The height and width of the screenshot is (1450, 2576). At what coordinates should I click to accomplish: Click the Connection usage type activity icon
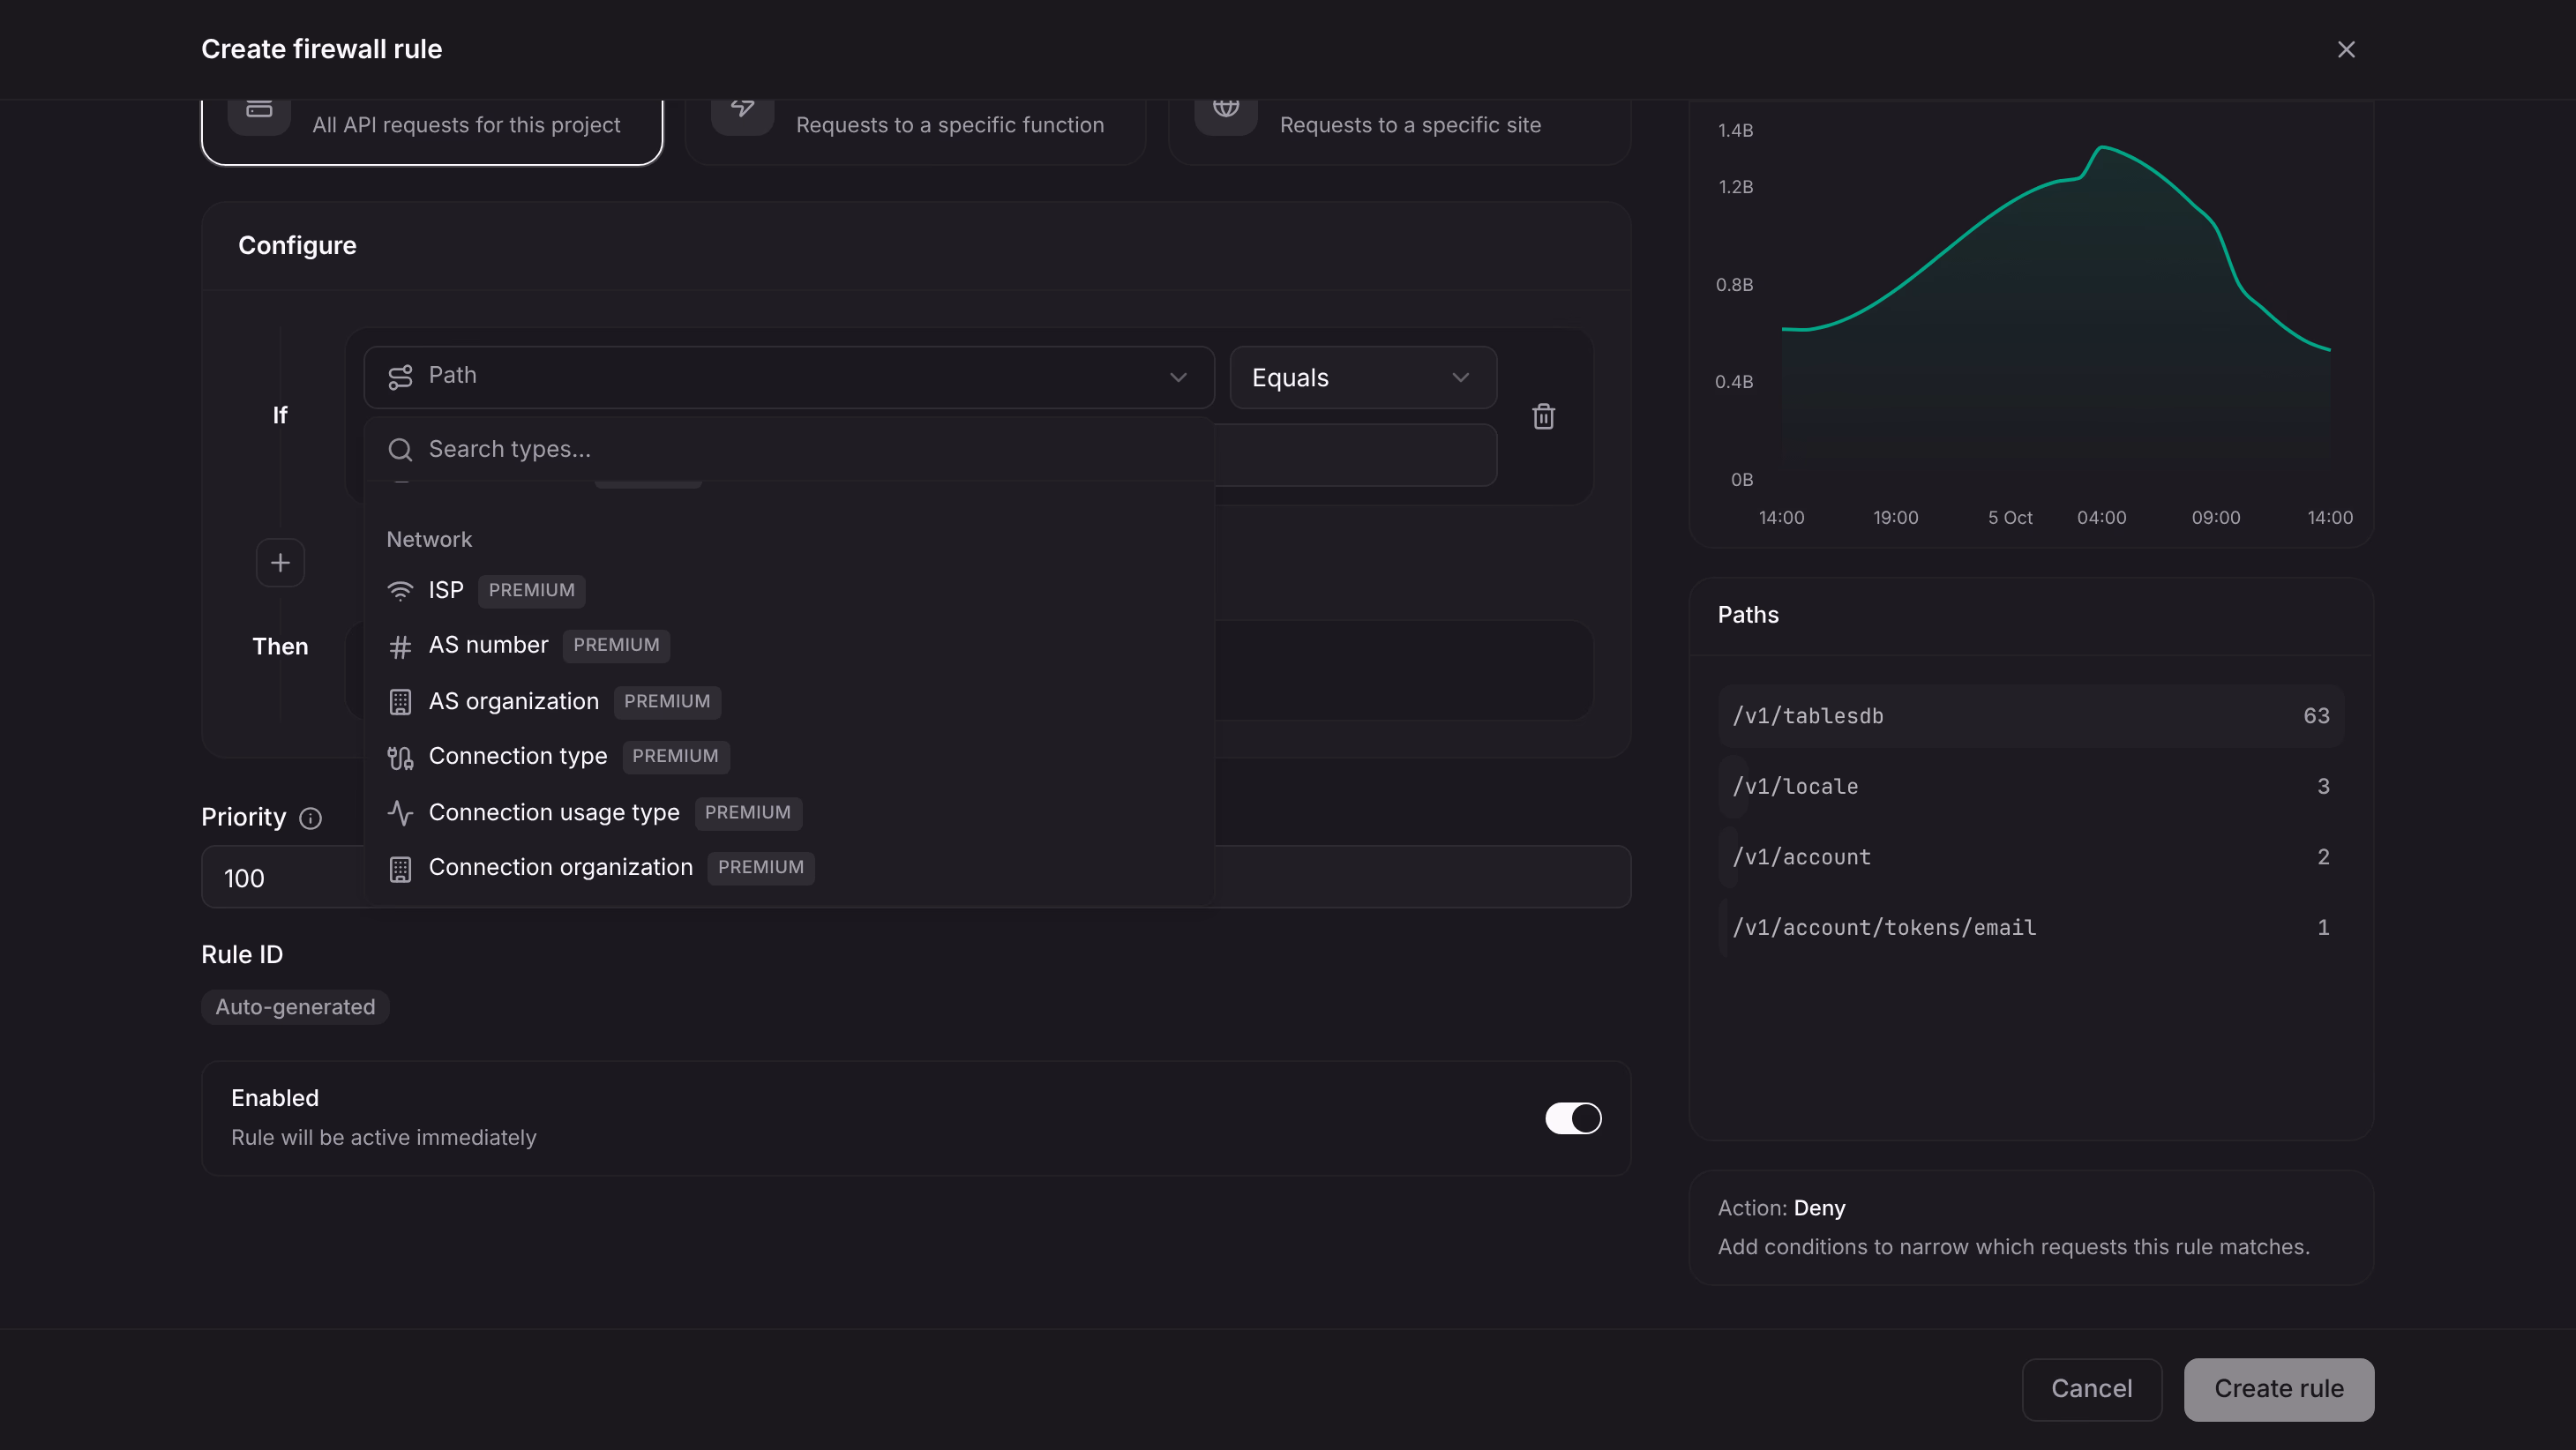pyautogui.click(x=400, y=813)
